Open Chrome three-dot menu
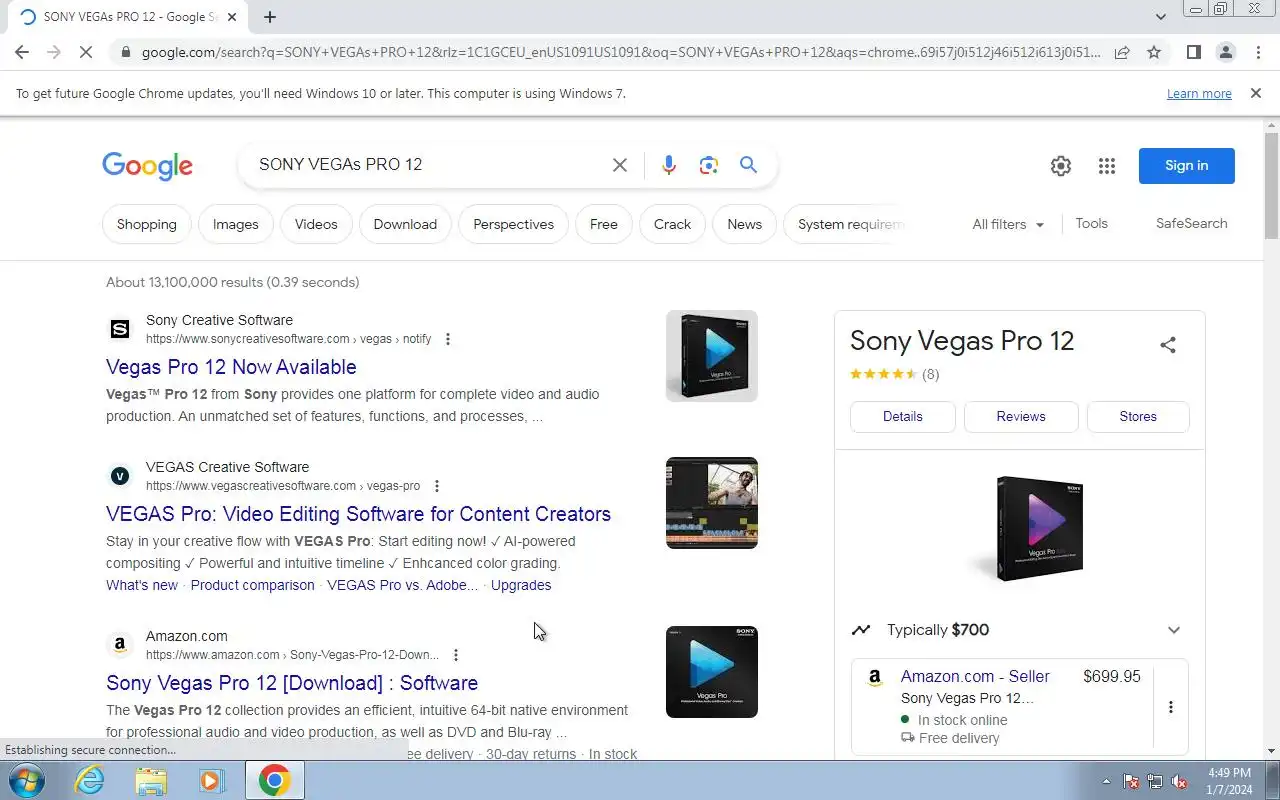The width and height of the screenshot is (1280, 800). [x=1258, y=52]
